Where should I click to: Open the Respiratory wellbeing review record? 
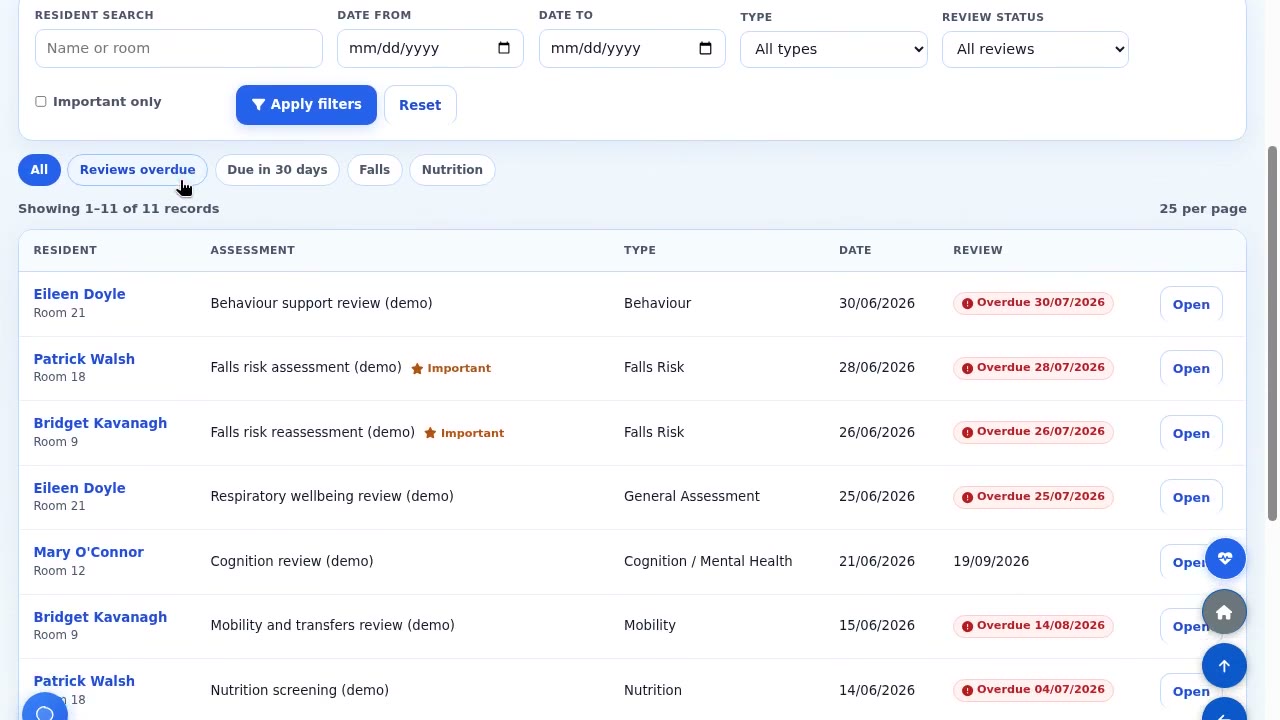pos(1191,497)
